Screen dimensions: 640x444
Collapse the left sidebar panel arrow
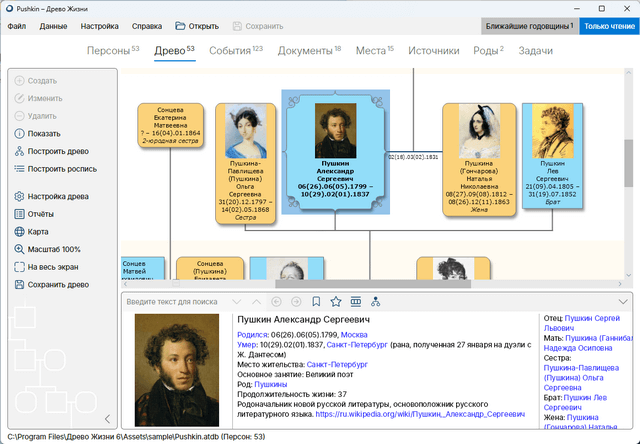[x=107, y=419]
